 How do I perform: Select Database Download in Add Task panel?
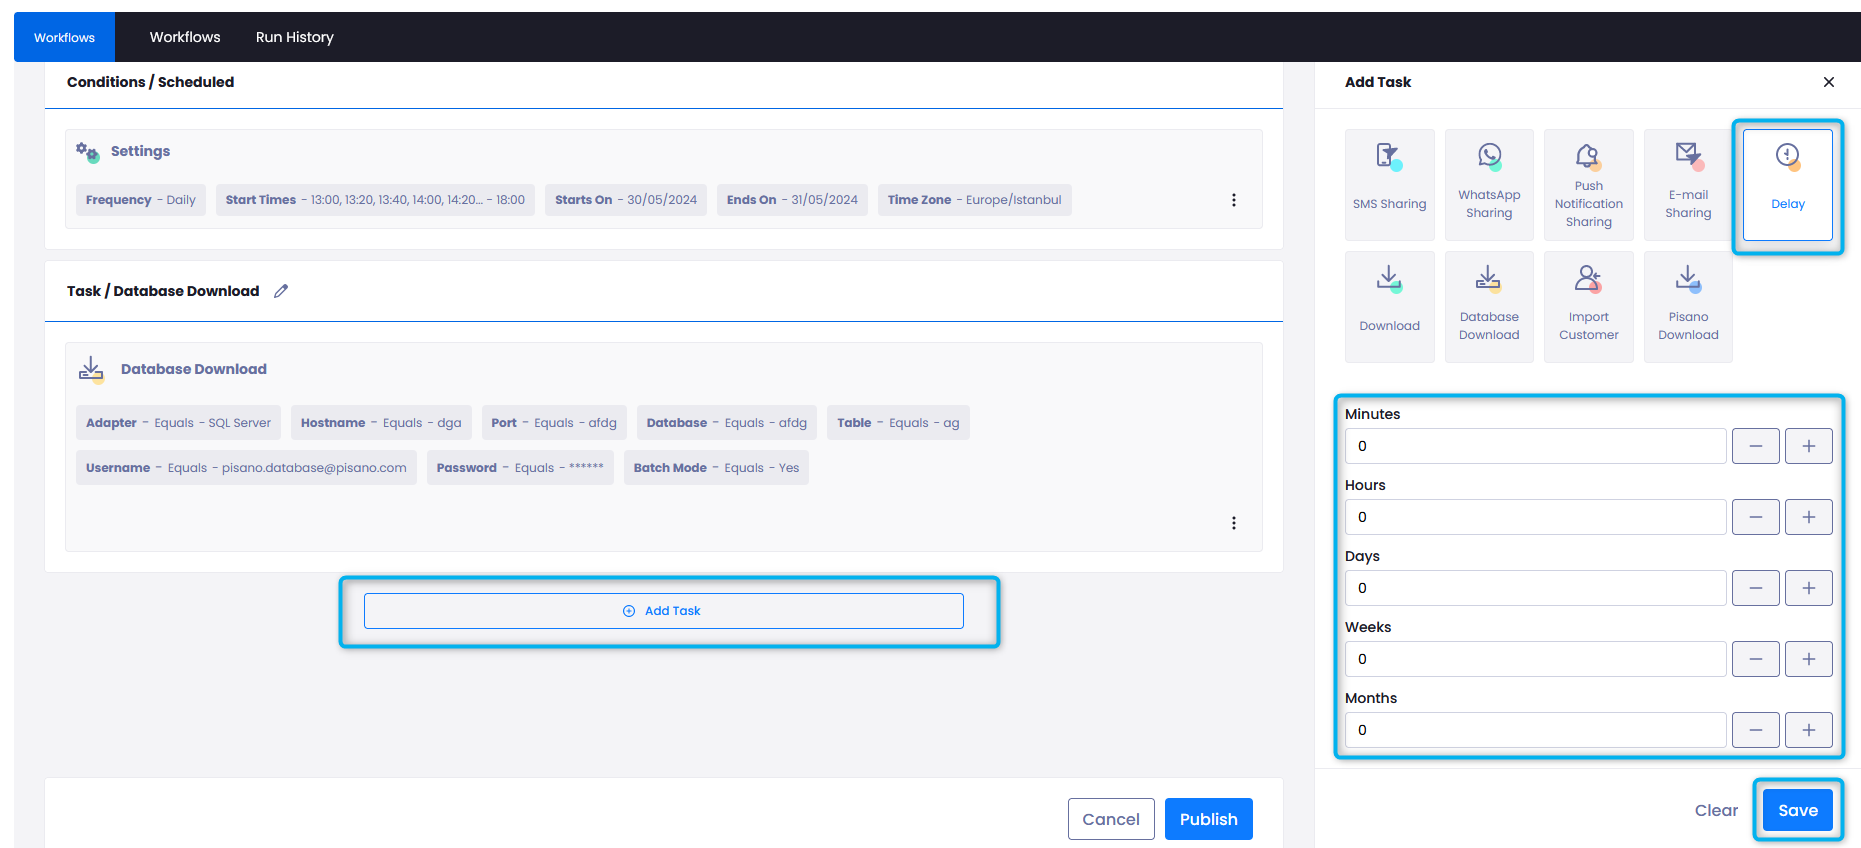[x=1488, y=306]
